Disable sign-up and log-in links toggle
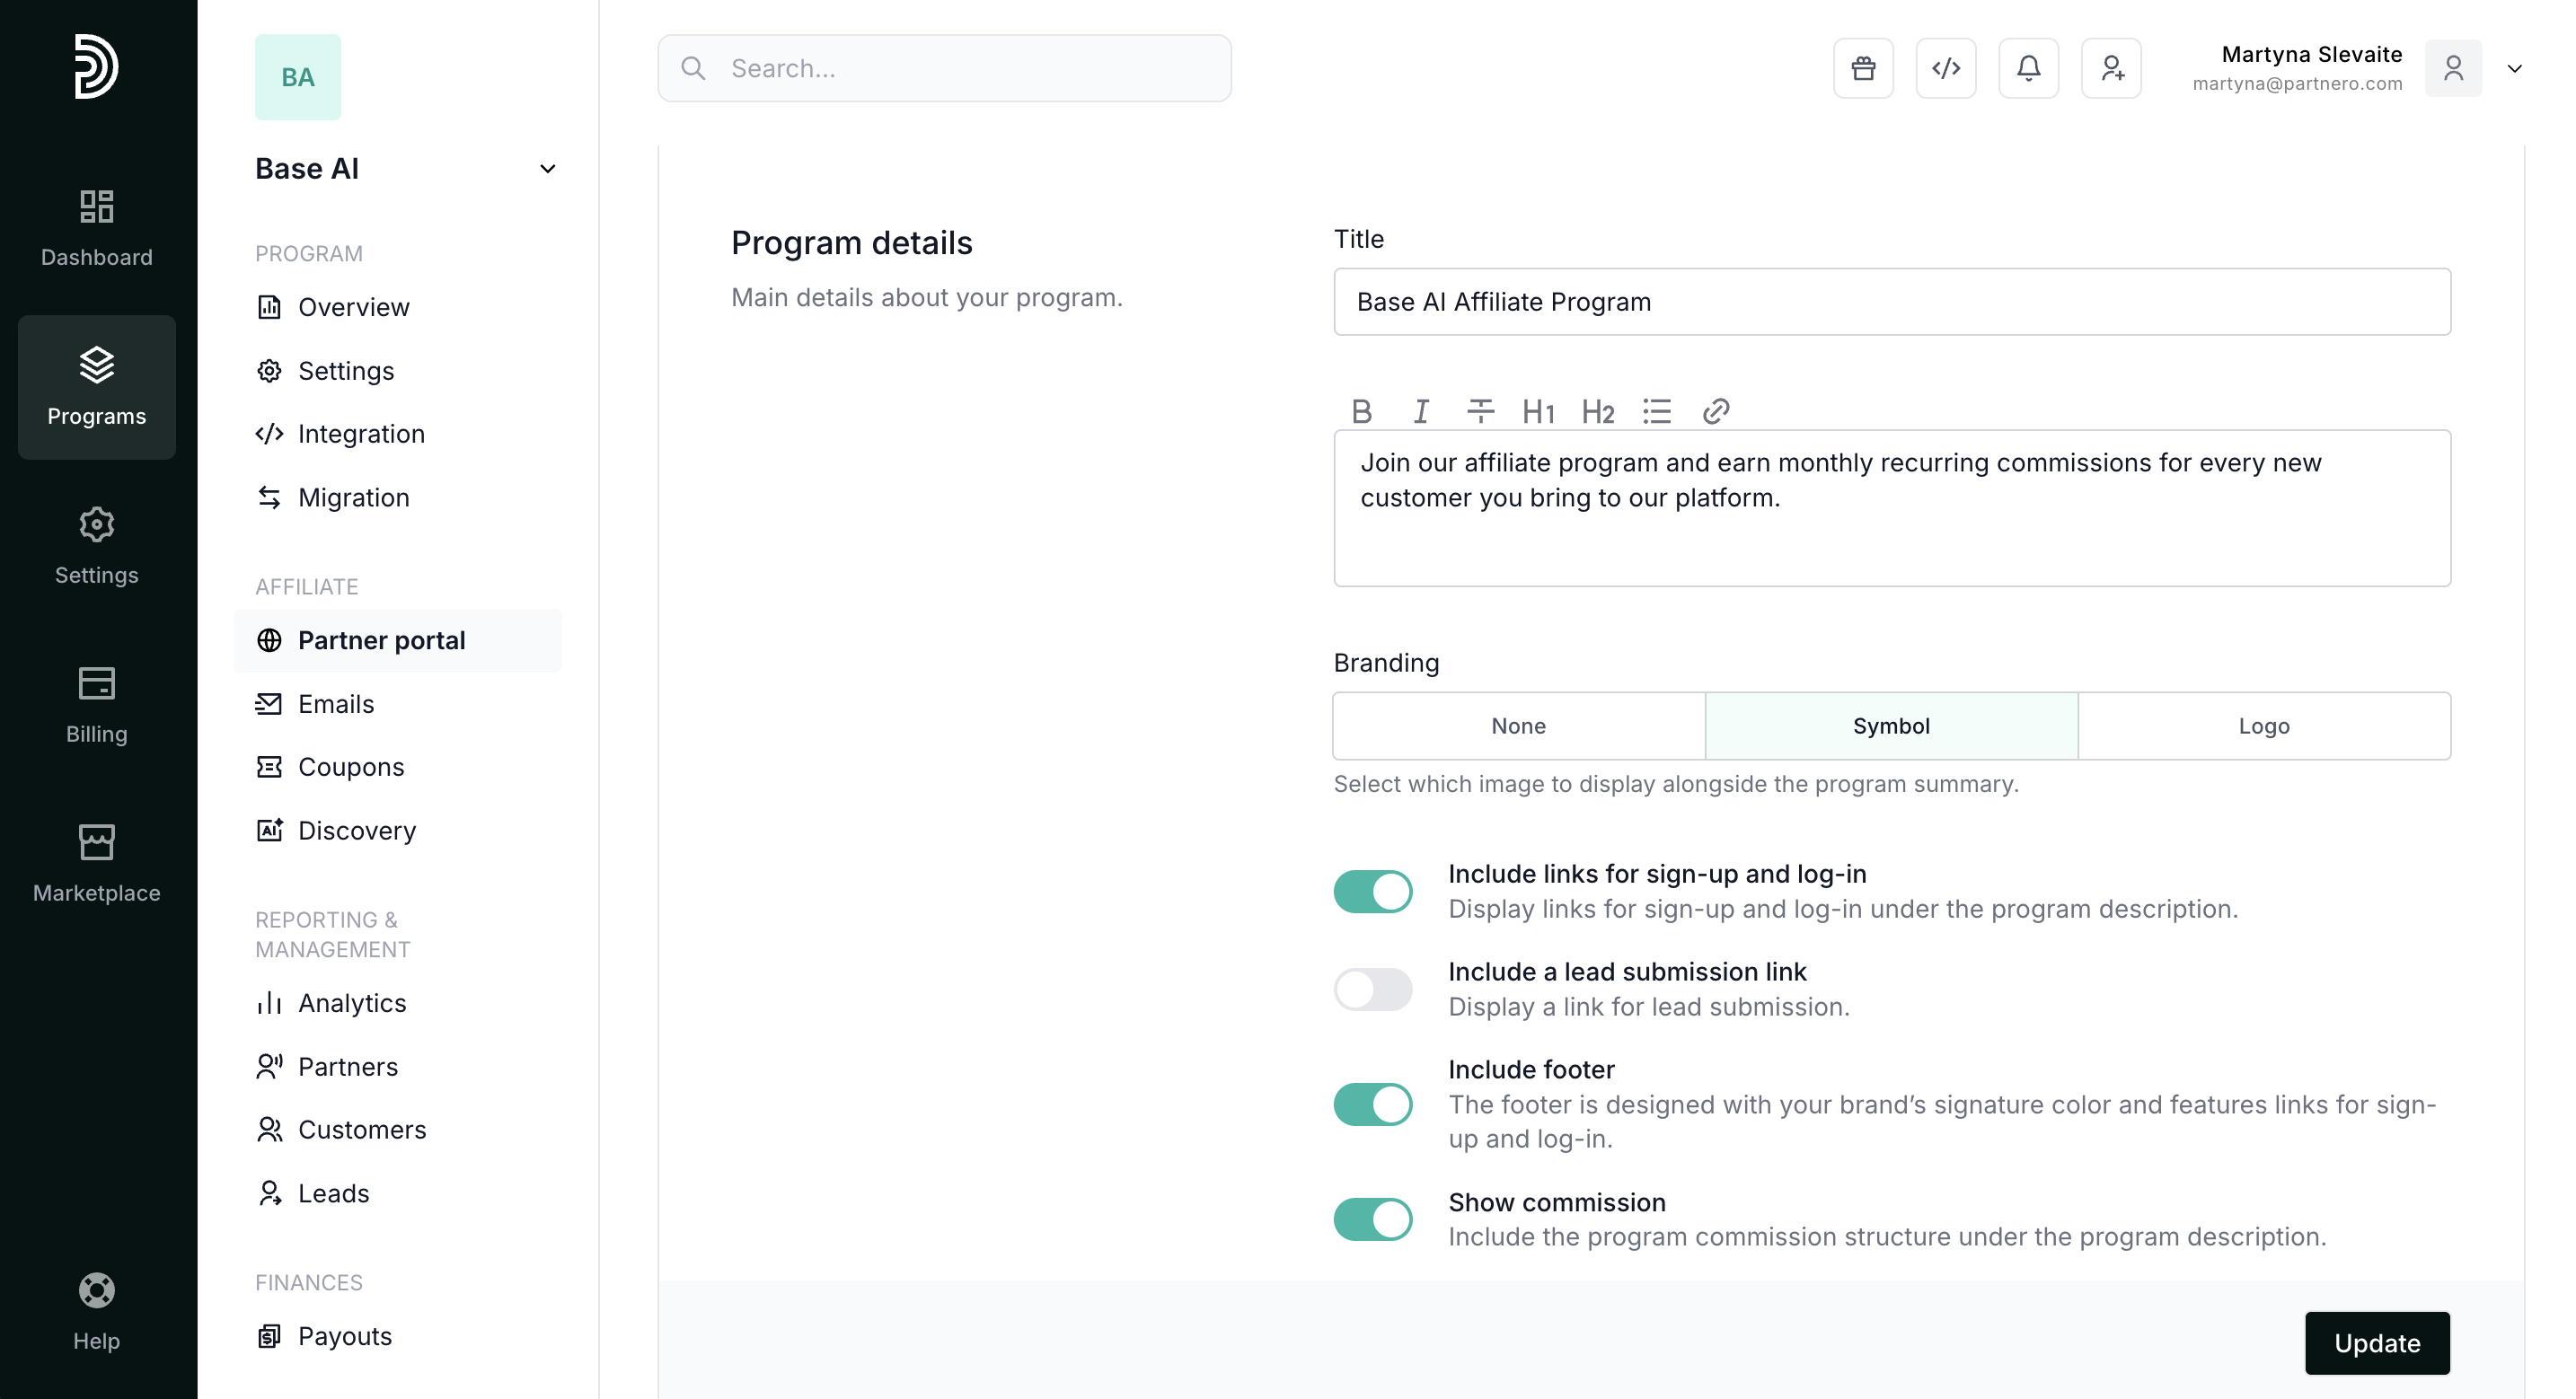The width and height of the screenshot is (2576, 1399). click(x=1372, y=891)
